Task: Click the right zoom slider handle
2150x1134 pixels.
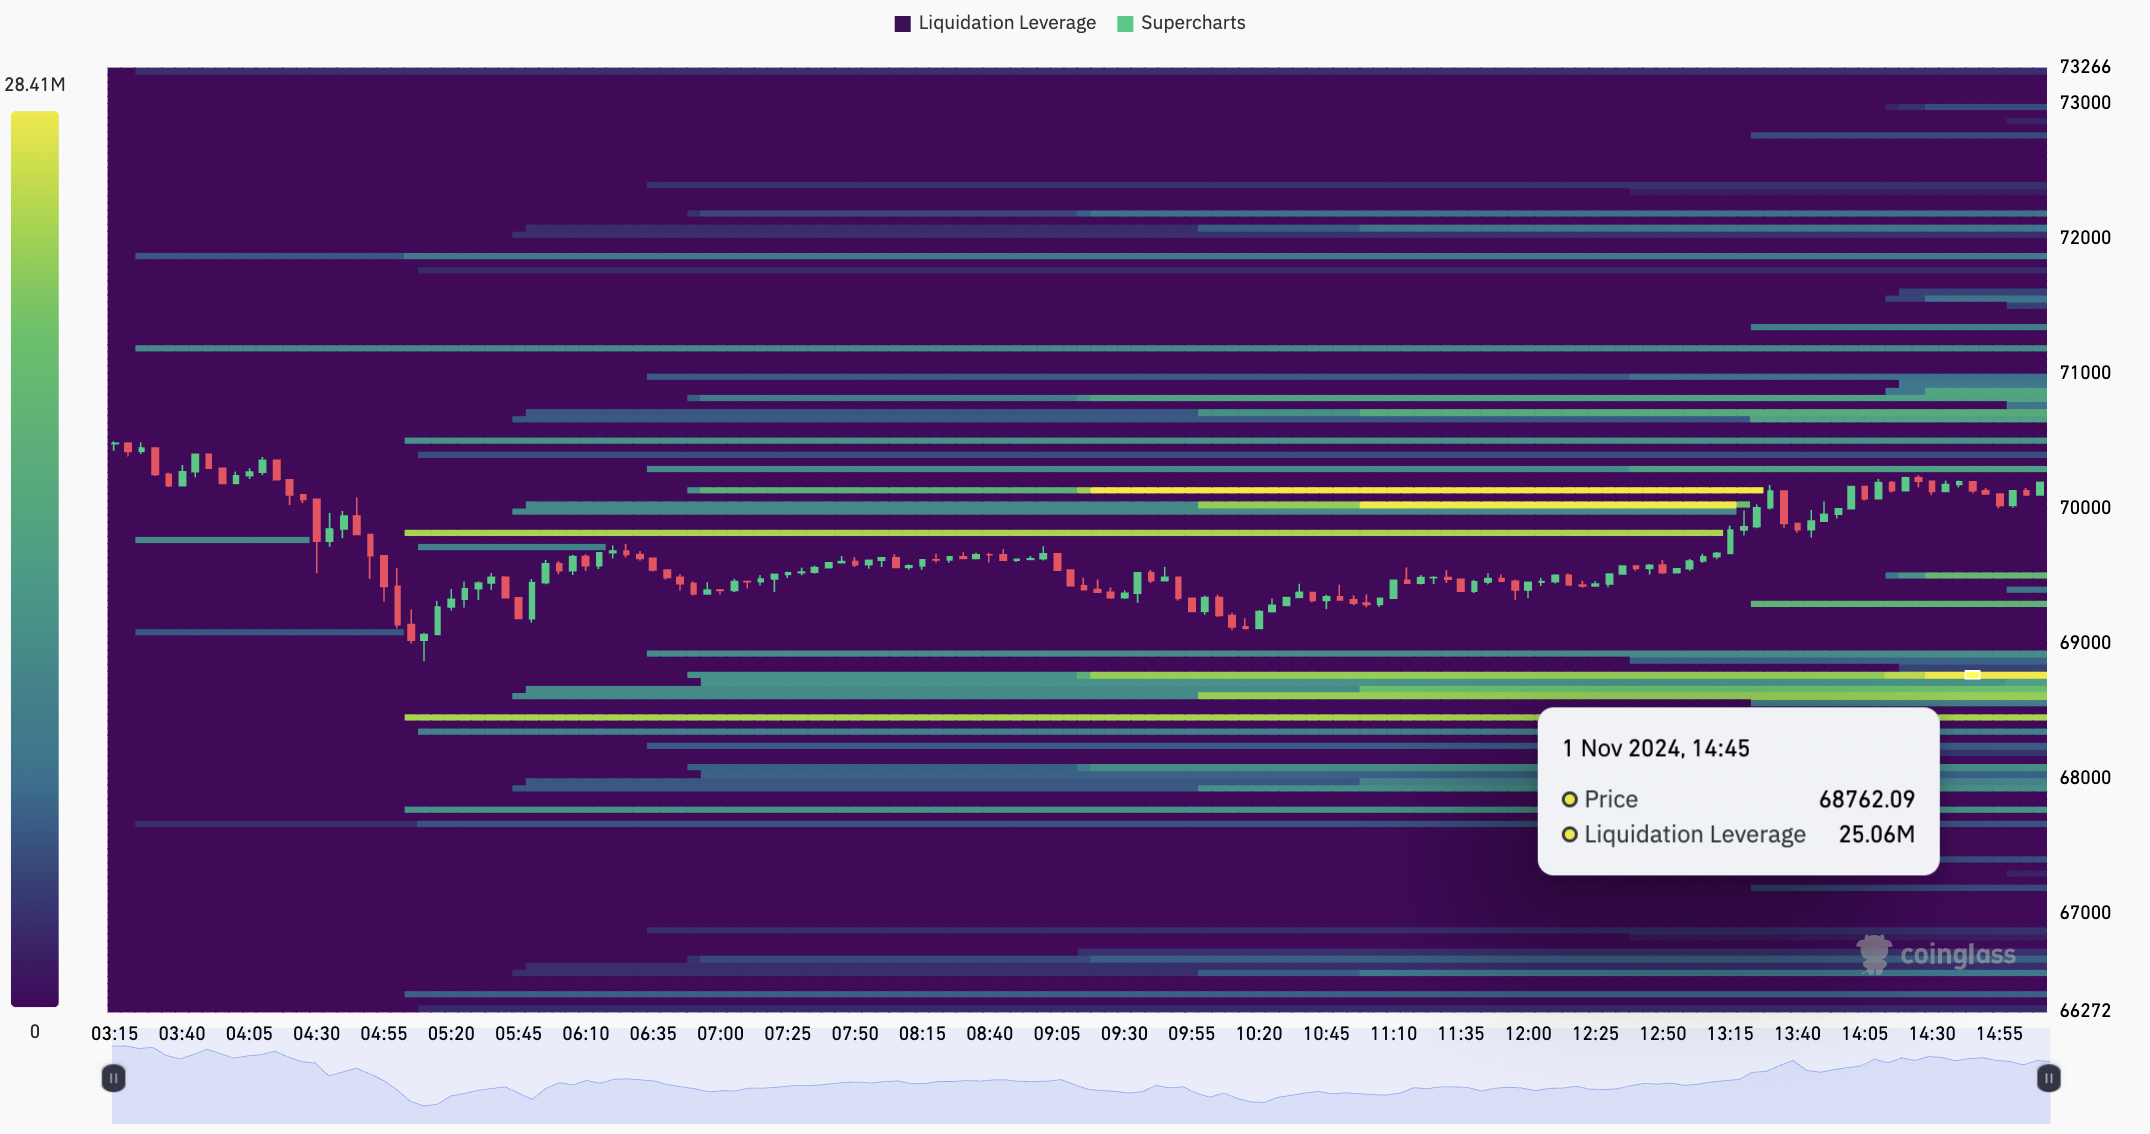Action: [2048, 1078]
